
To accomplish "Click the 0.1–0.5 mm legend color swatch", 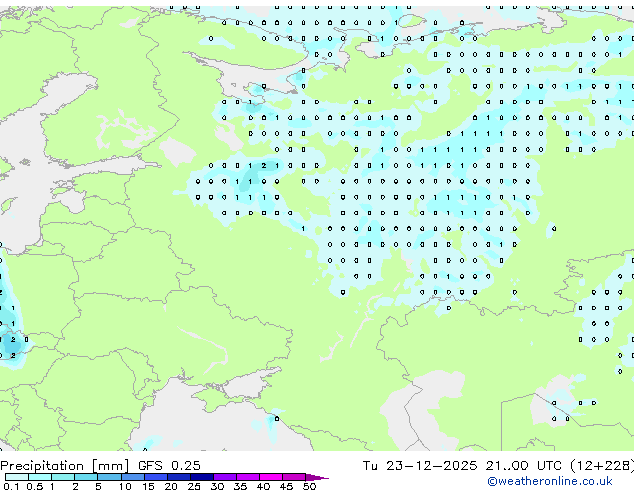I will [x=17, y=477].
